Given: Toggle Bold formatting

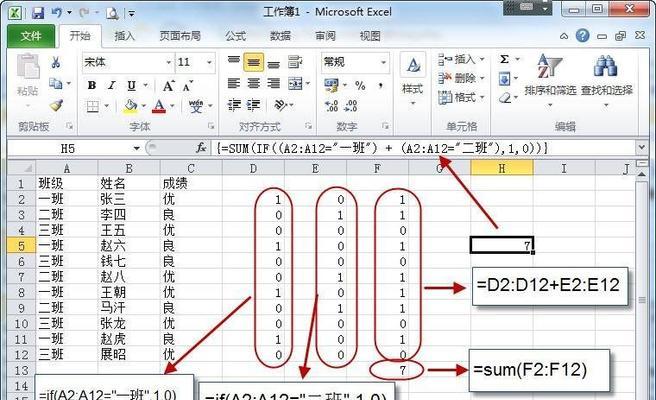Looking at the screenshot, I should point(92,85).
